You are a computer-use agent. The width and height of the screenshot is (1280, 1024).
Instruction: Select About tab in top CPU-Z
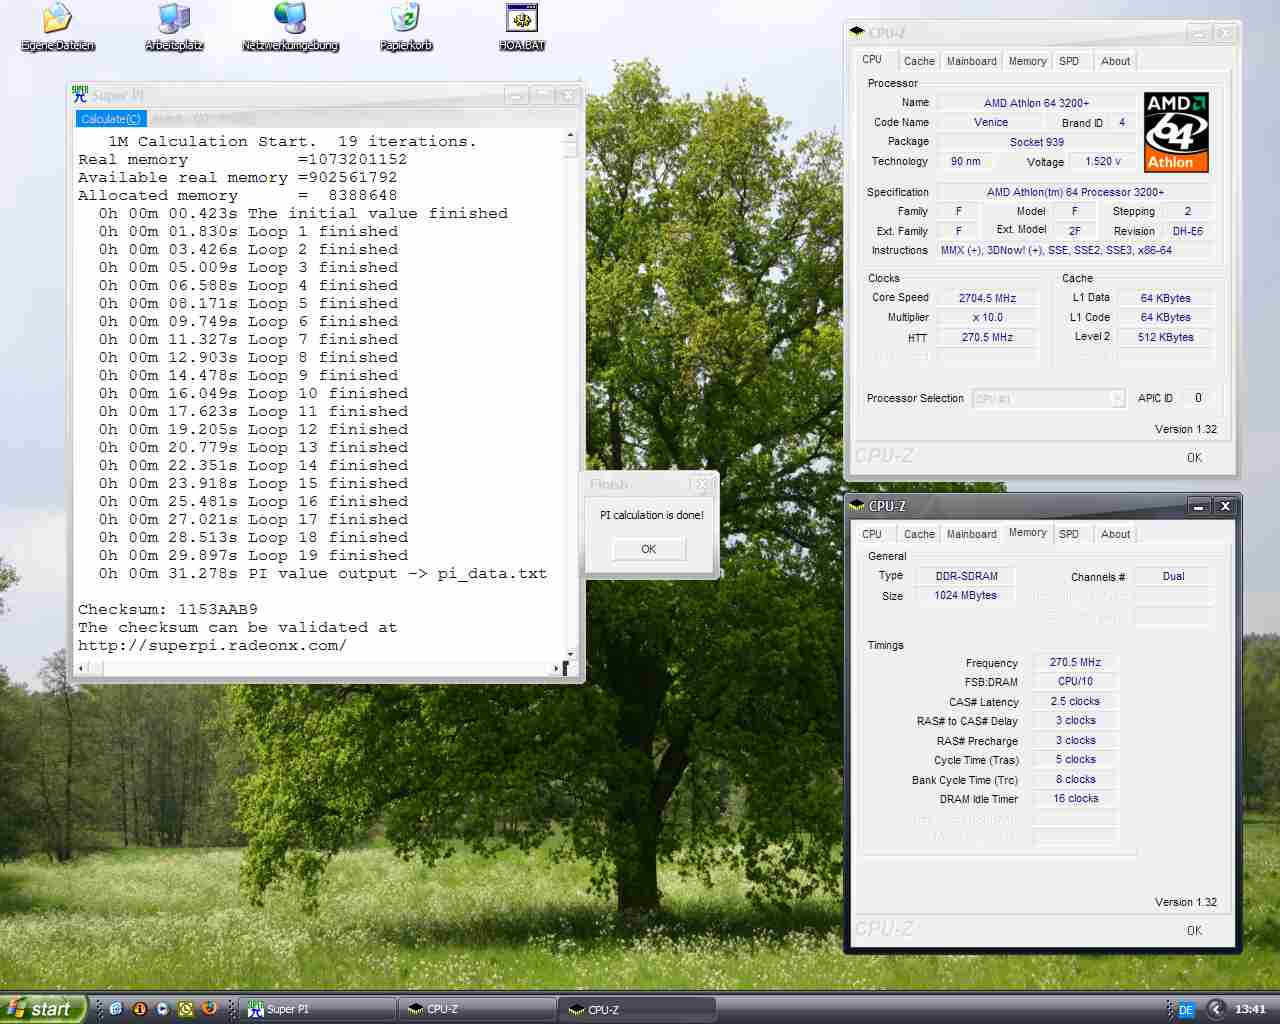click(x=1115, y=61)
